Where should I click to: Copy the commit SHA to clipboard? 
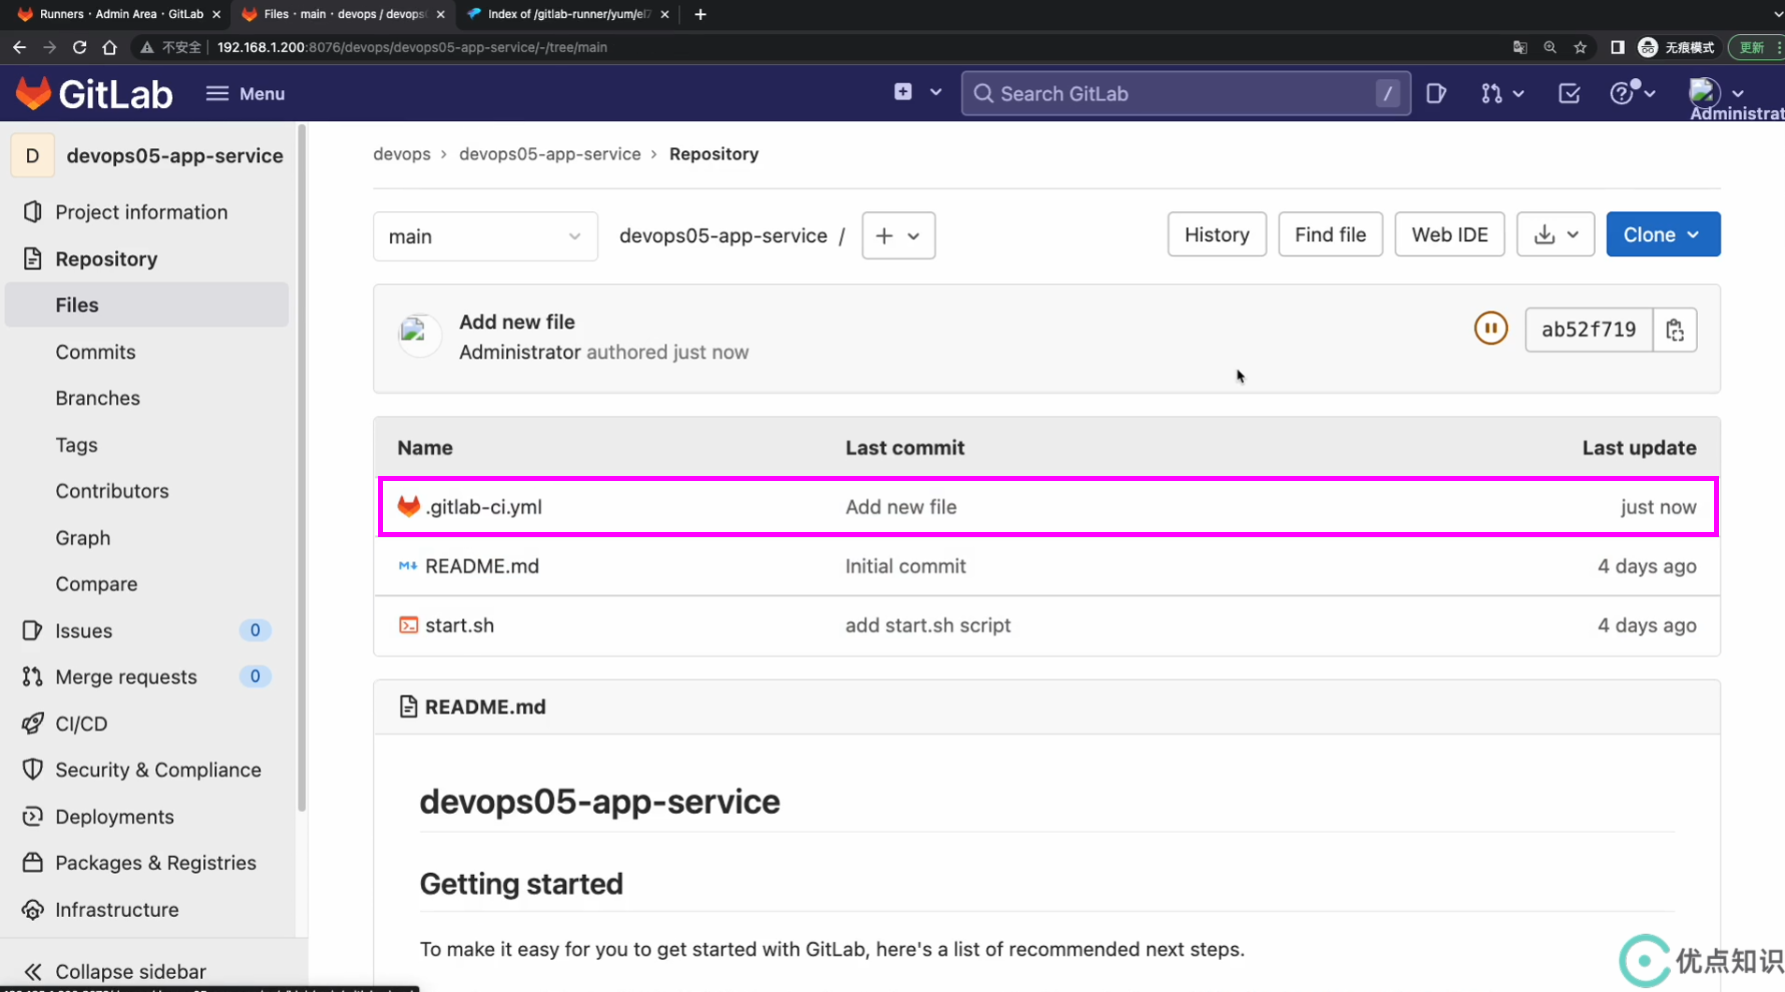[x=1675, y=329]
